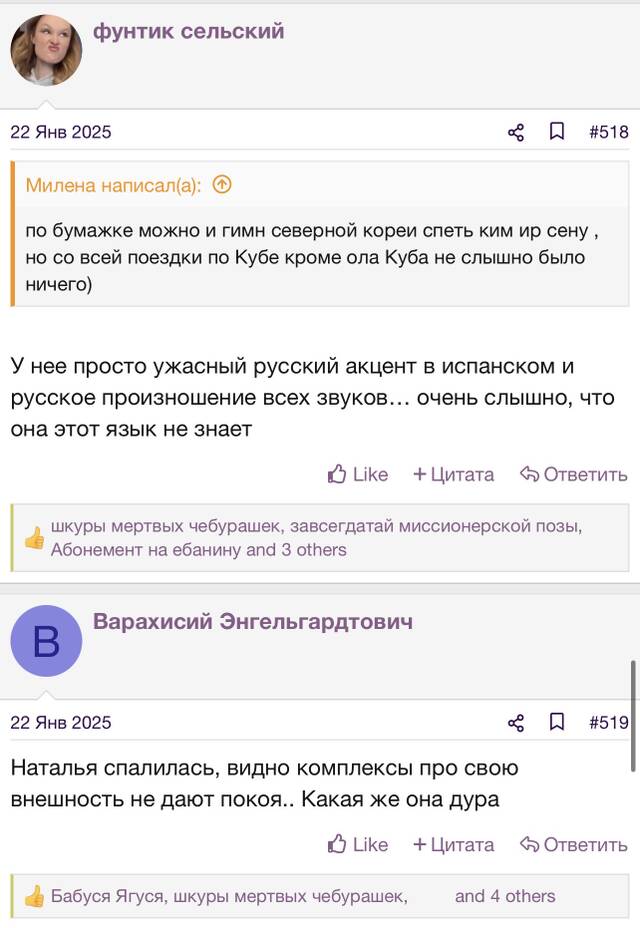640x928 pixels.
Task: Open username link Варахисий Энгельгардтович
Action: 253,621
